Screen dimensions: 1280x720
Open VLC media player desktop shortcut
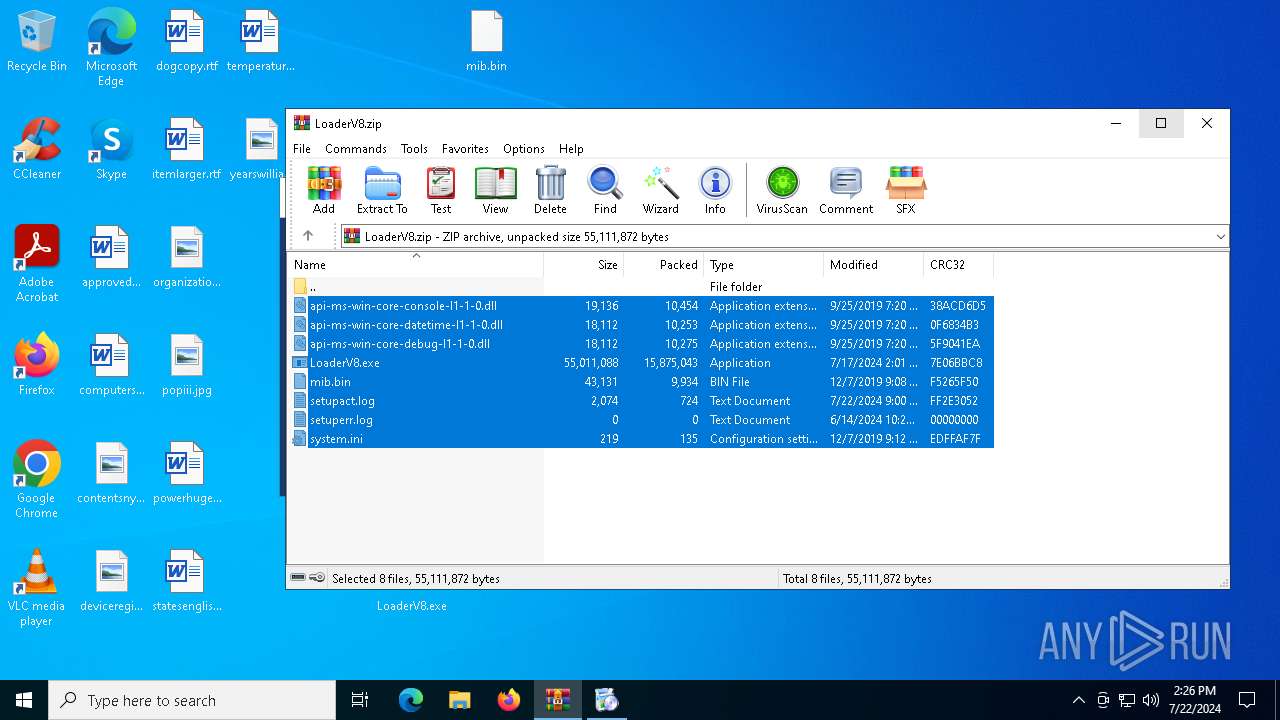tap(37, 587)
